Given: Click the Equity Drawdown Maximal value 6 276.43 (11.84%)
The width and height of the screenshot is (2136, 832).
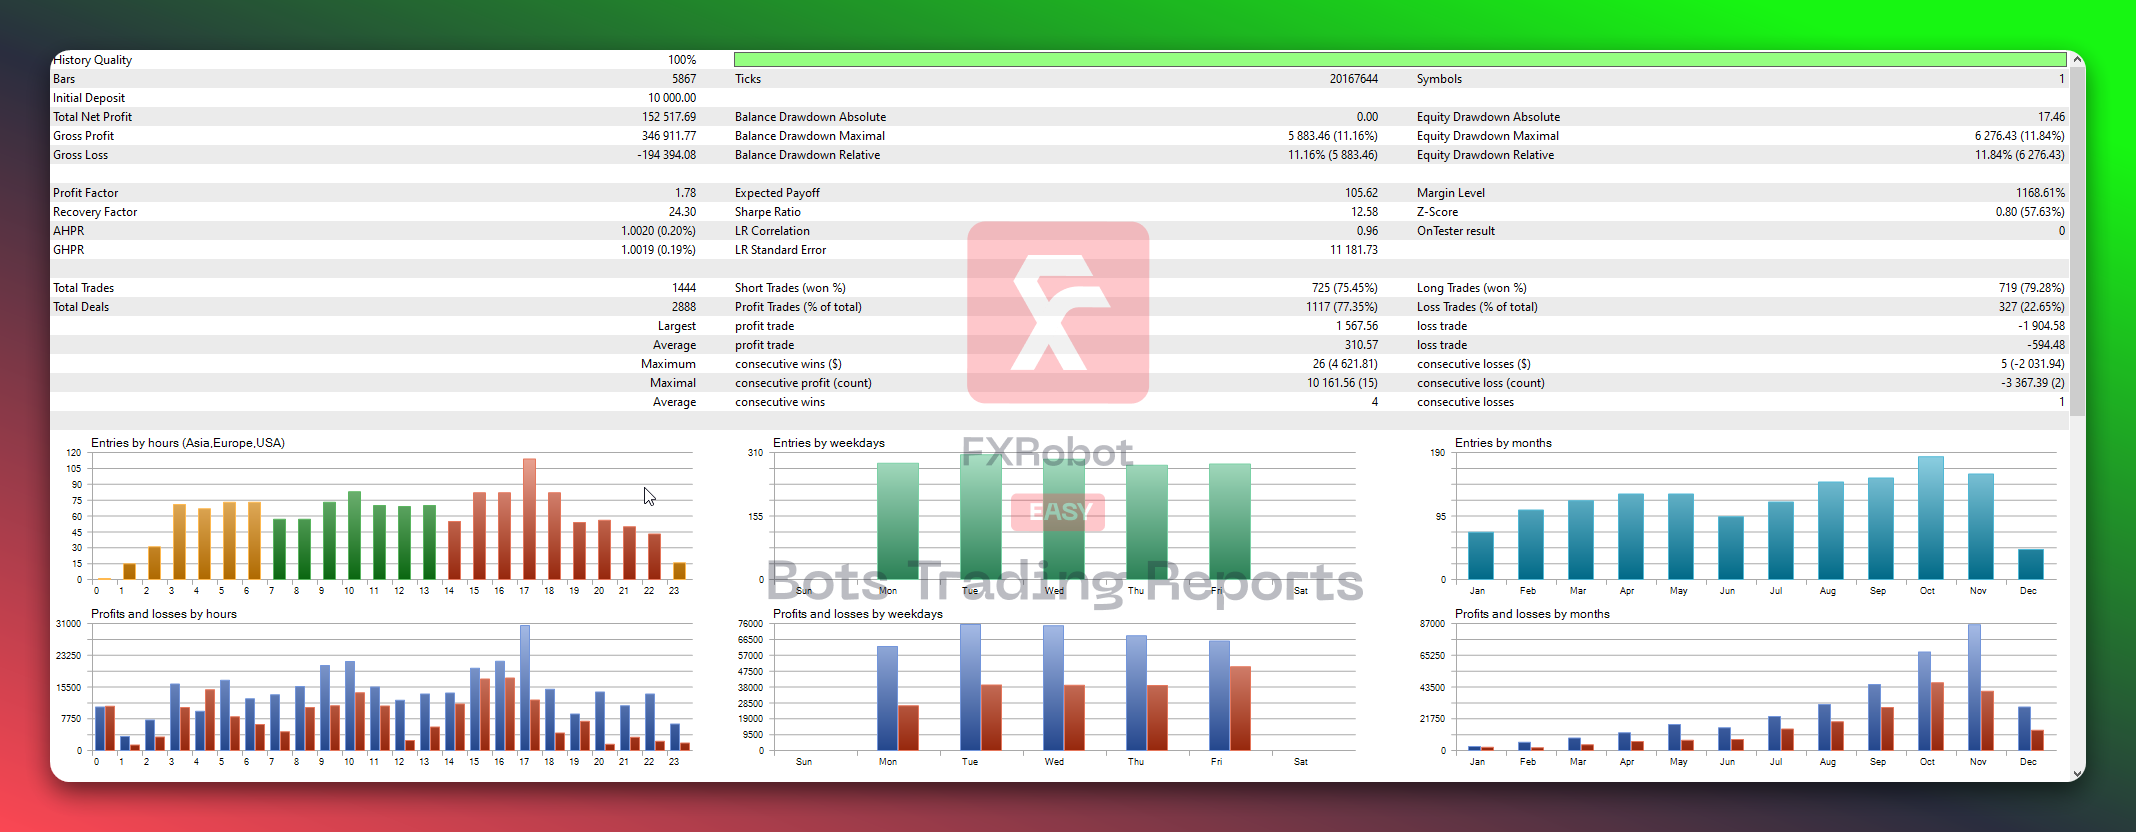Looking at the screenshot, I should point(2020,136).
